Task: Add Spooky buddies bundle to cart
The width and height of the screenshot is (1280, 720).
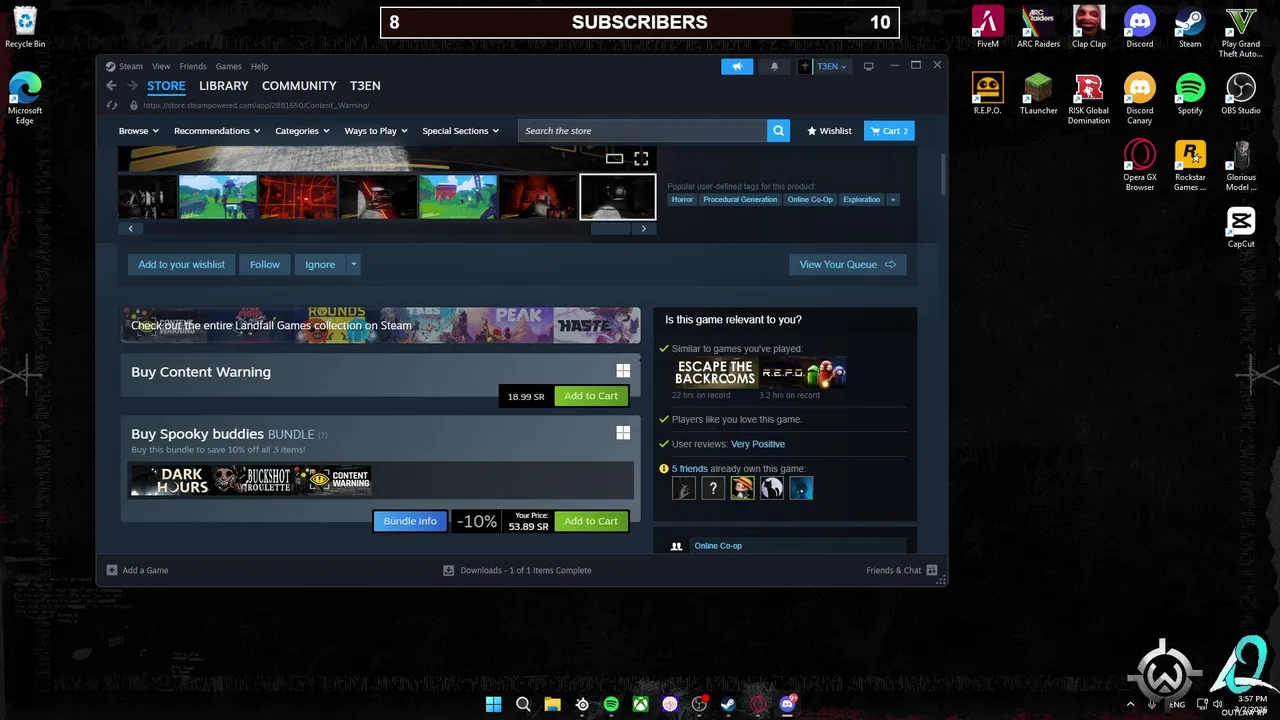Action: click(591, 521)
